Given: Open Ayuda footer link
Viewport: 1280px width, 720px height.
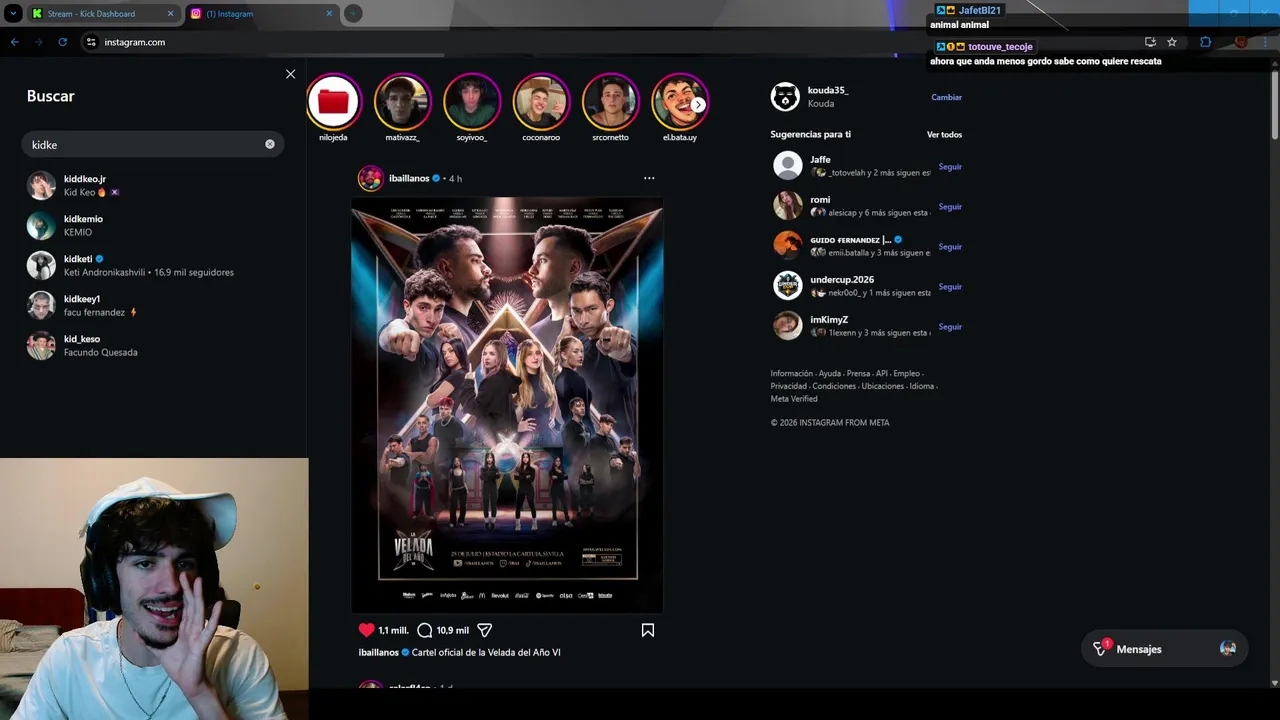Looking at the screenshot, I should coord(829,374).
